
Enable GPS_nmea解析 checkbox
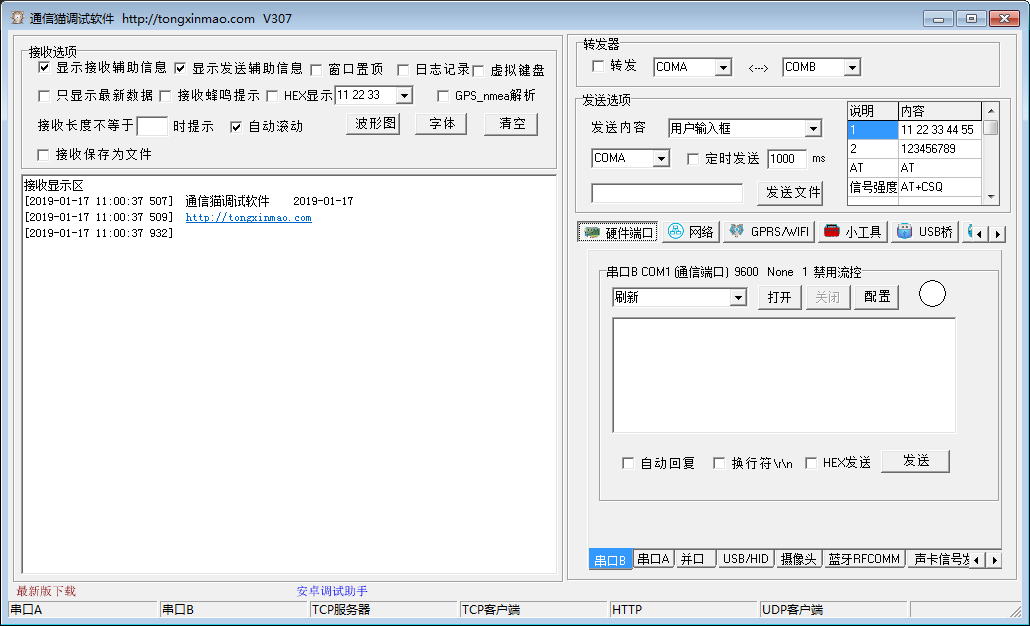coord(443,96)
